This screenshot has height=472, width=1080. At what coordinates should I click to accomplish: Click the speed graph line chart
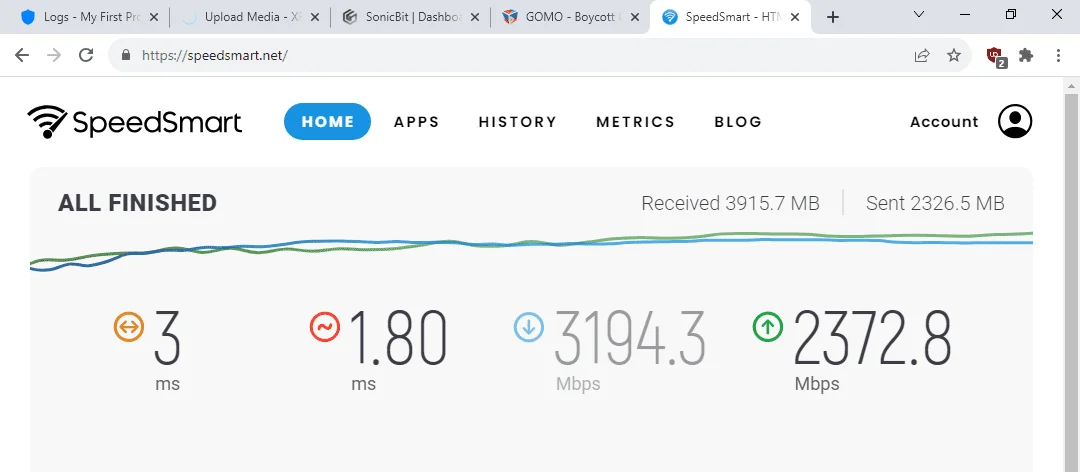[531, 251]
